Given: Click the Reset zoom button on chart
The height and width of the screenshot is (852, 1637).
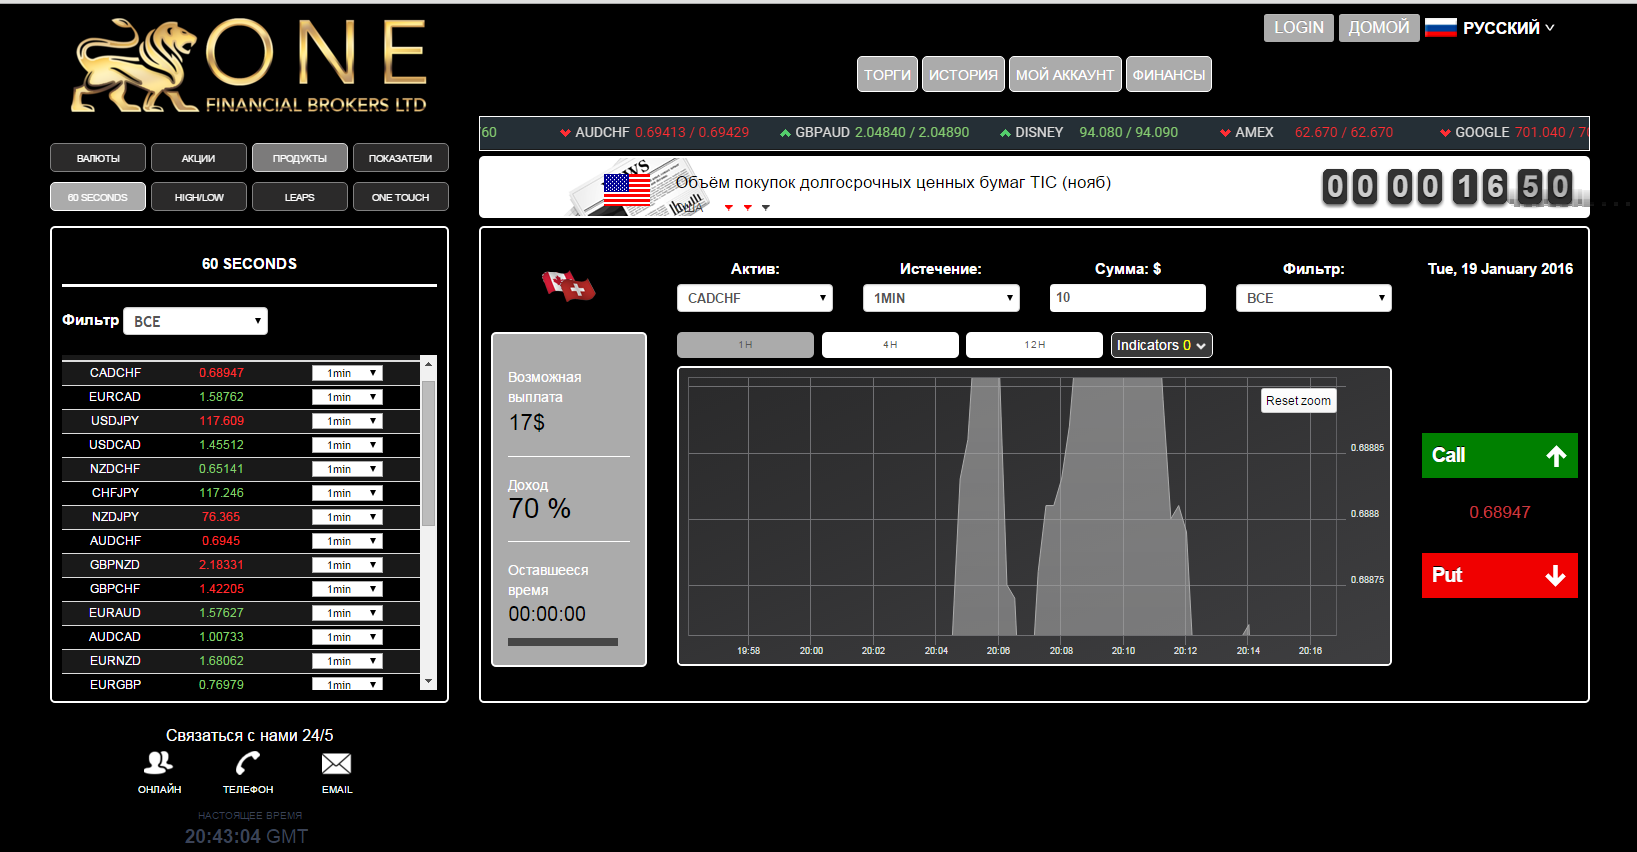Looking at the screenshot, I should click(1298, 401).
